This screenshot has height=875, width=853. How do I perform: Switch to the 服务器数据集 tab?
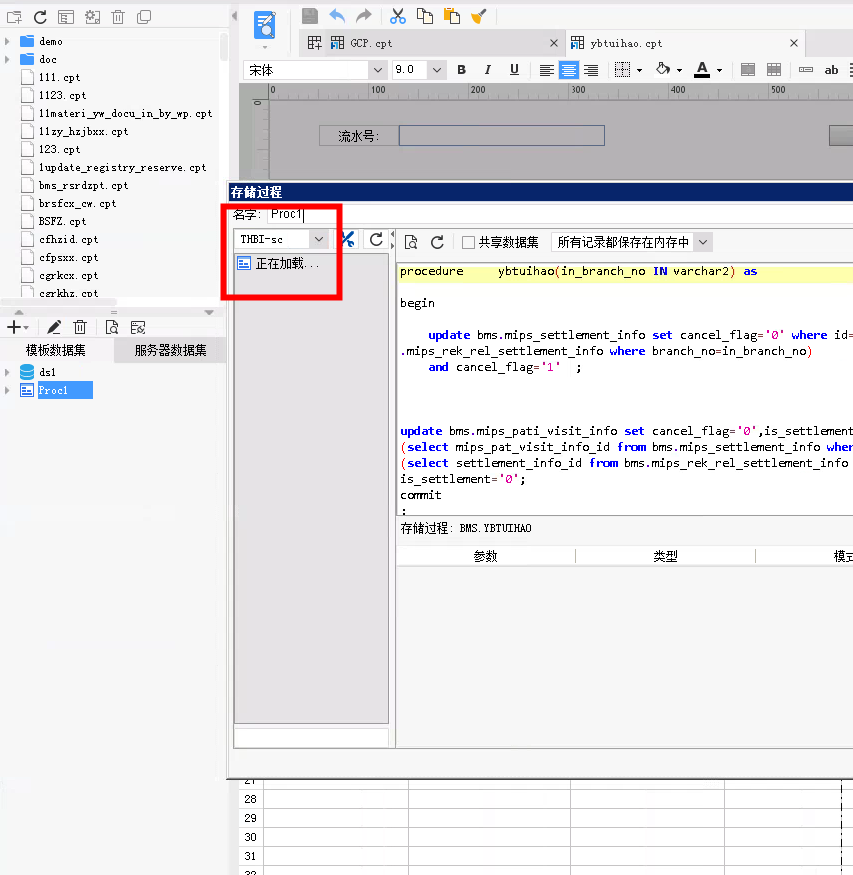170,350
